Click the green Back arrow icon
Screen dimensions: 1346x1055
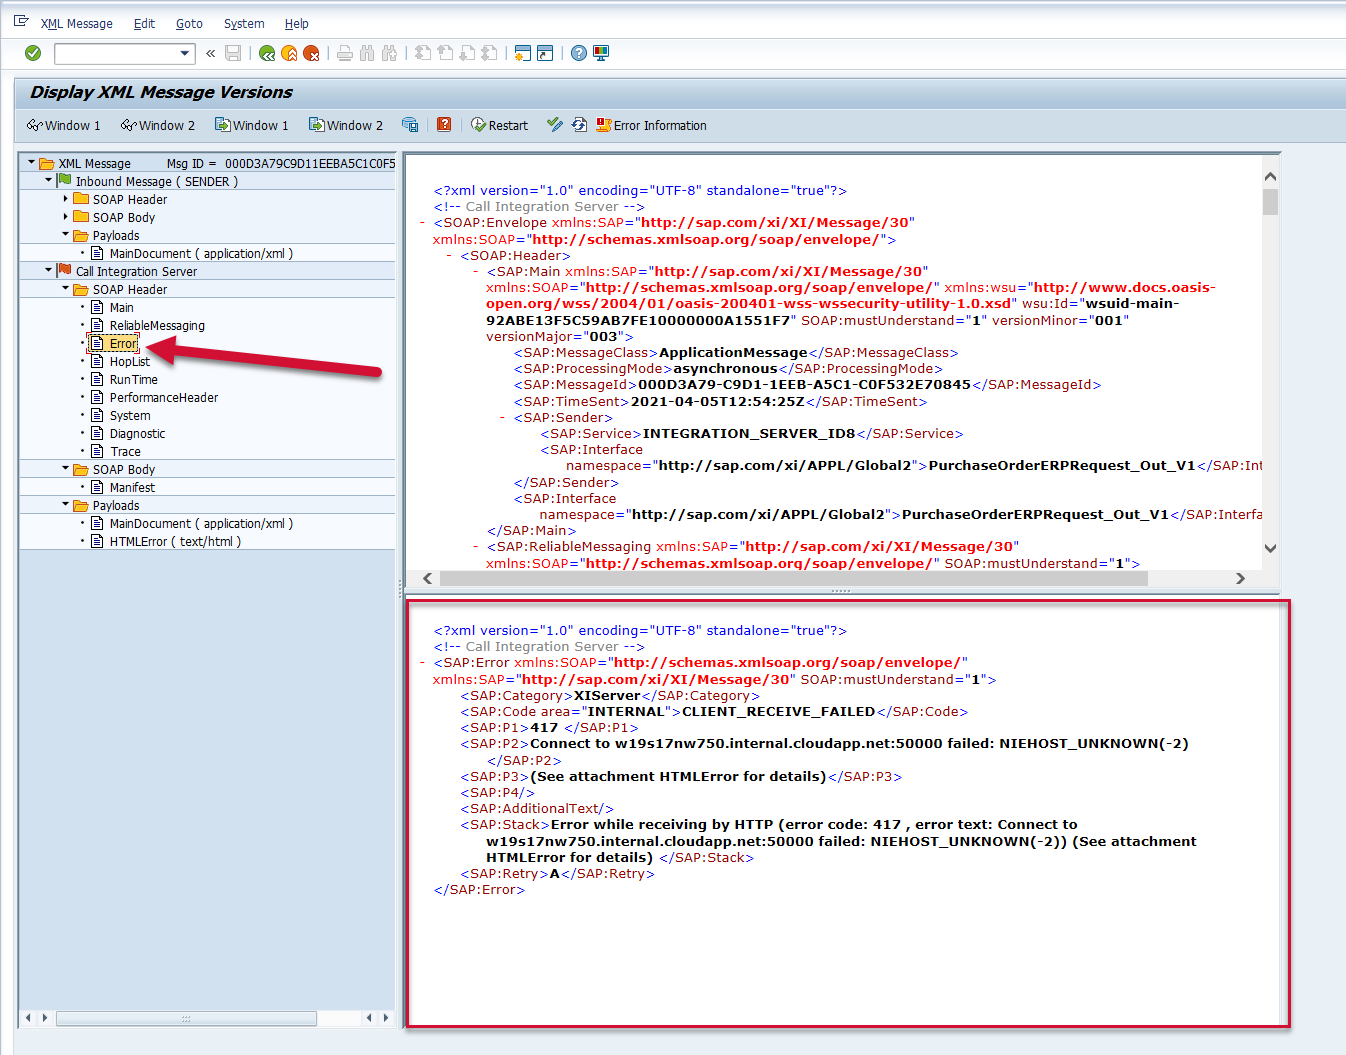point(267,53)
